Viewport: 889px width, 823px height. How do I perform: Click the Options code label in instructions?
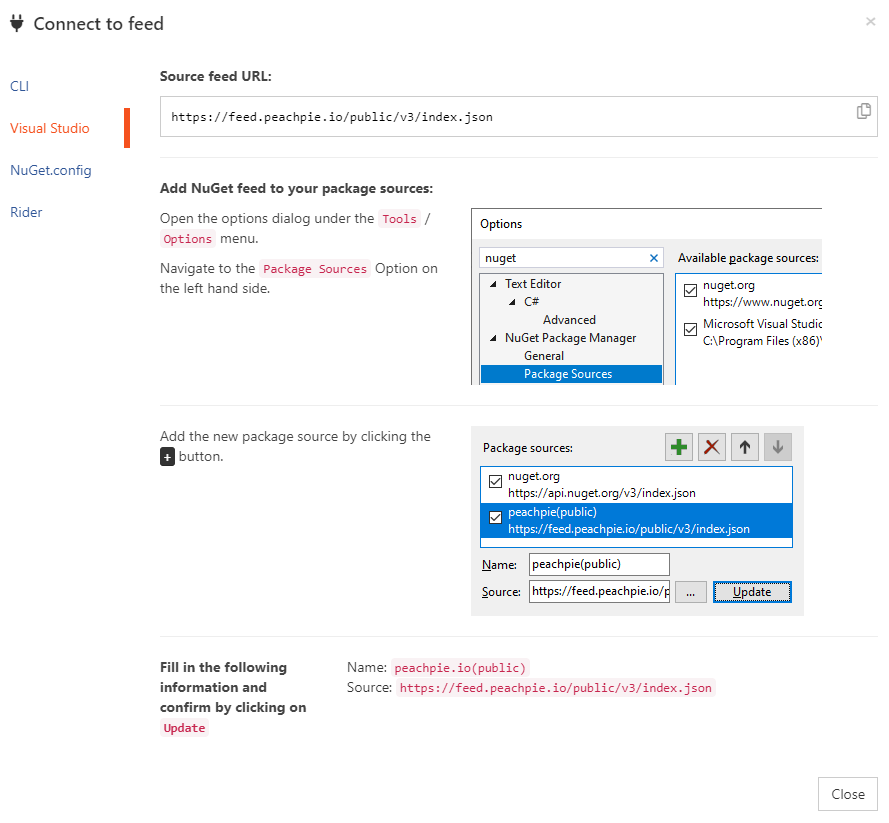[188, 239]
